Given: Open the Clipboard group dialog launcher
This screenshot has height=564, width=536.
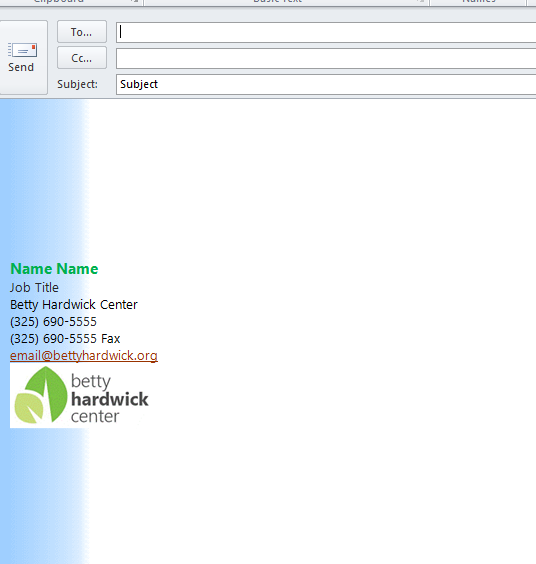Looking at the screenshot, I should 136,1.
